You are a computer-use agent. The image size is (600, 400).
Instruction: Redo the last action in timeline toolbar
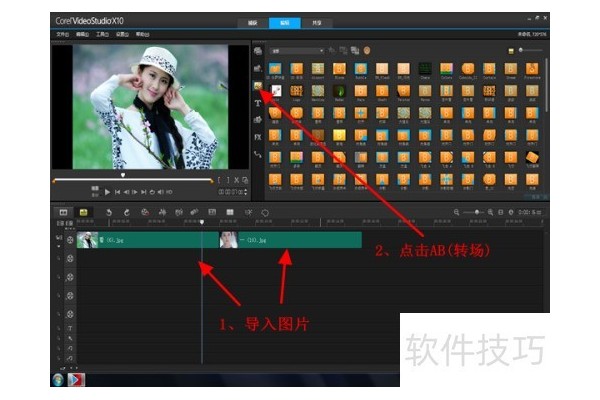(127, 212)
